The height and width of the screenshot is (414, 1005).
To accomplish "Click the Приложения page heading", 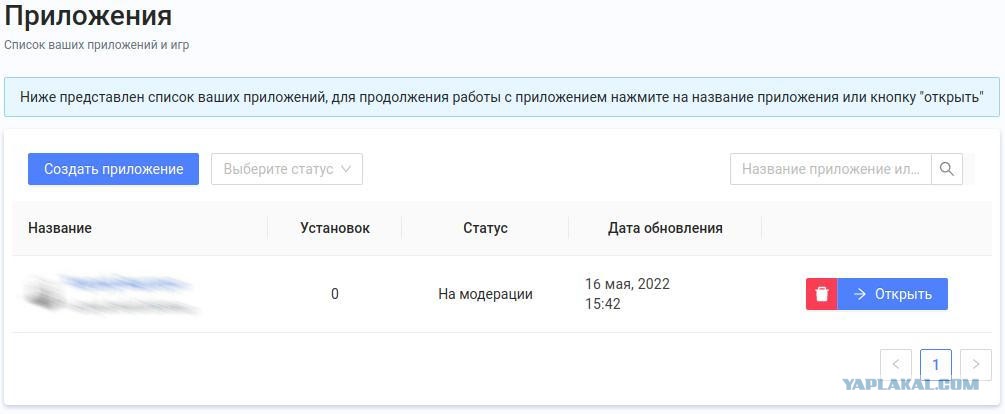I will (x=88, y=16).
